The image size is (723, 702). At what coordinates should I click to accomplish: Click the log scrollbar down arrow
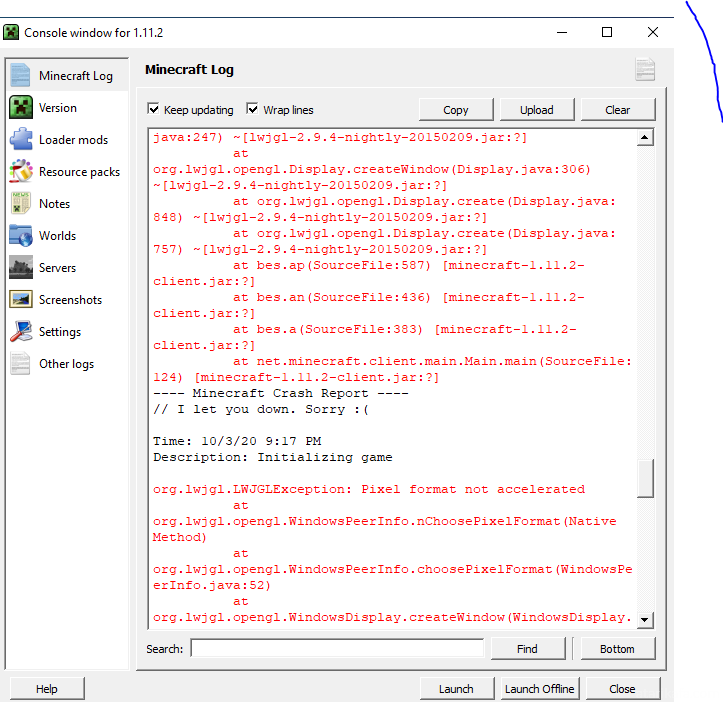[x=645, y=620]
